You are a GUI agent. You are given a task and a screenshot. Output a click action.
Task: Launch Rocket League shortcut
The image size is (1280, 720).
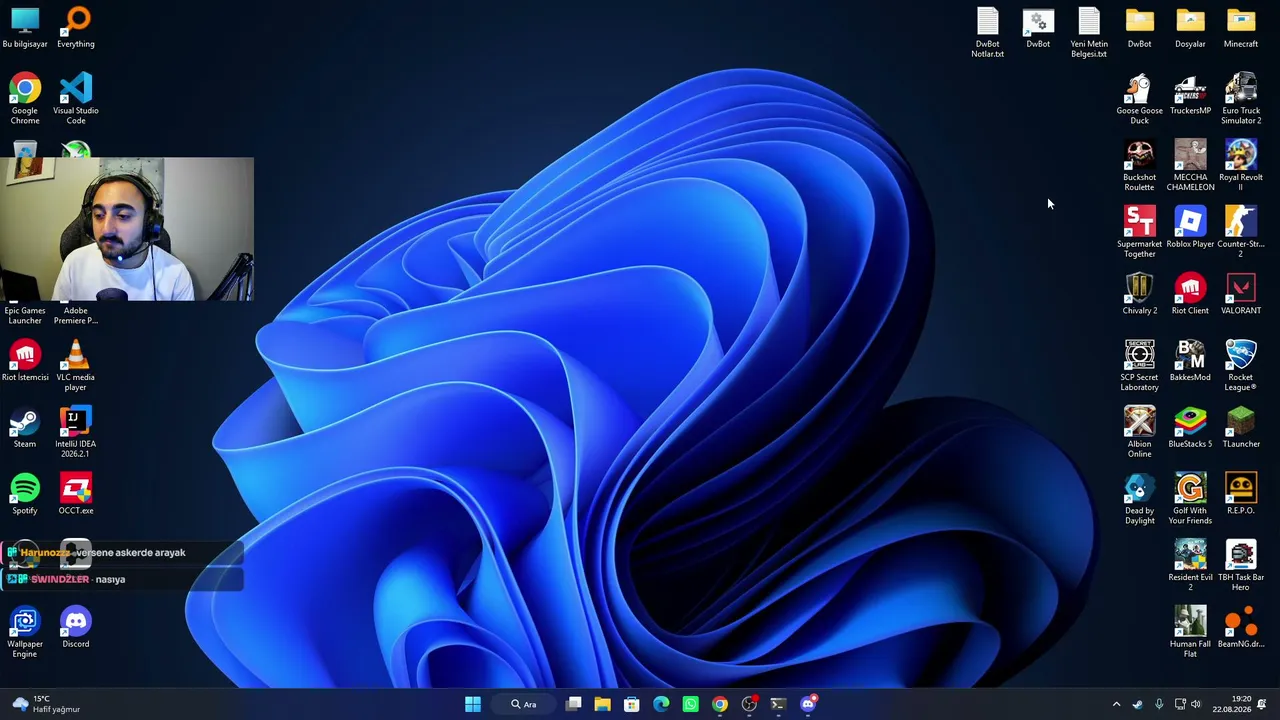(1241, 365)
